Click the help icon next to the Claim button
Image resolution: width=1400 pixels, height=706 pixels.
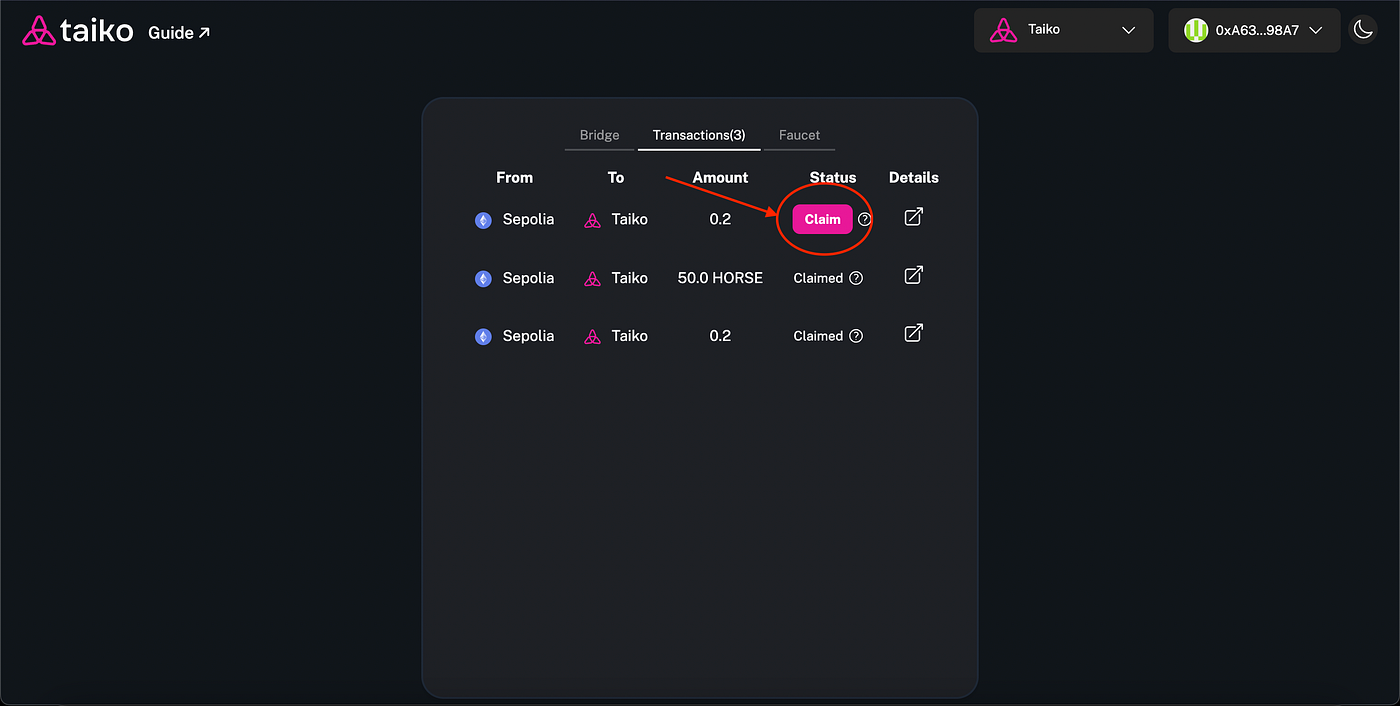865,219
